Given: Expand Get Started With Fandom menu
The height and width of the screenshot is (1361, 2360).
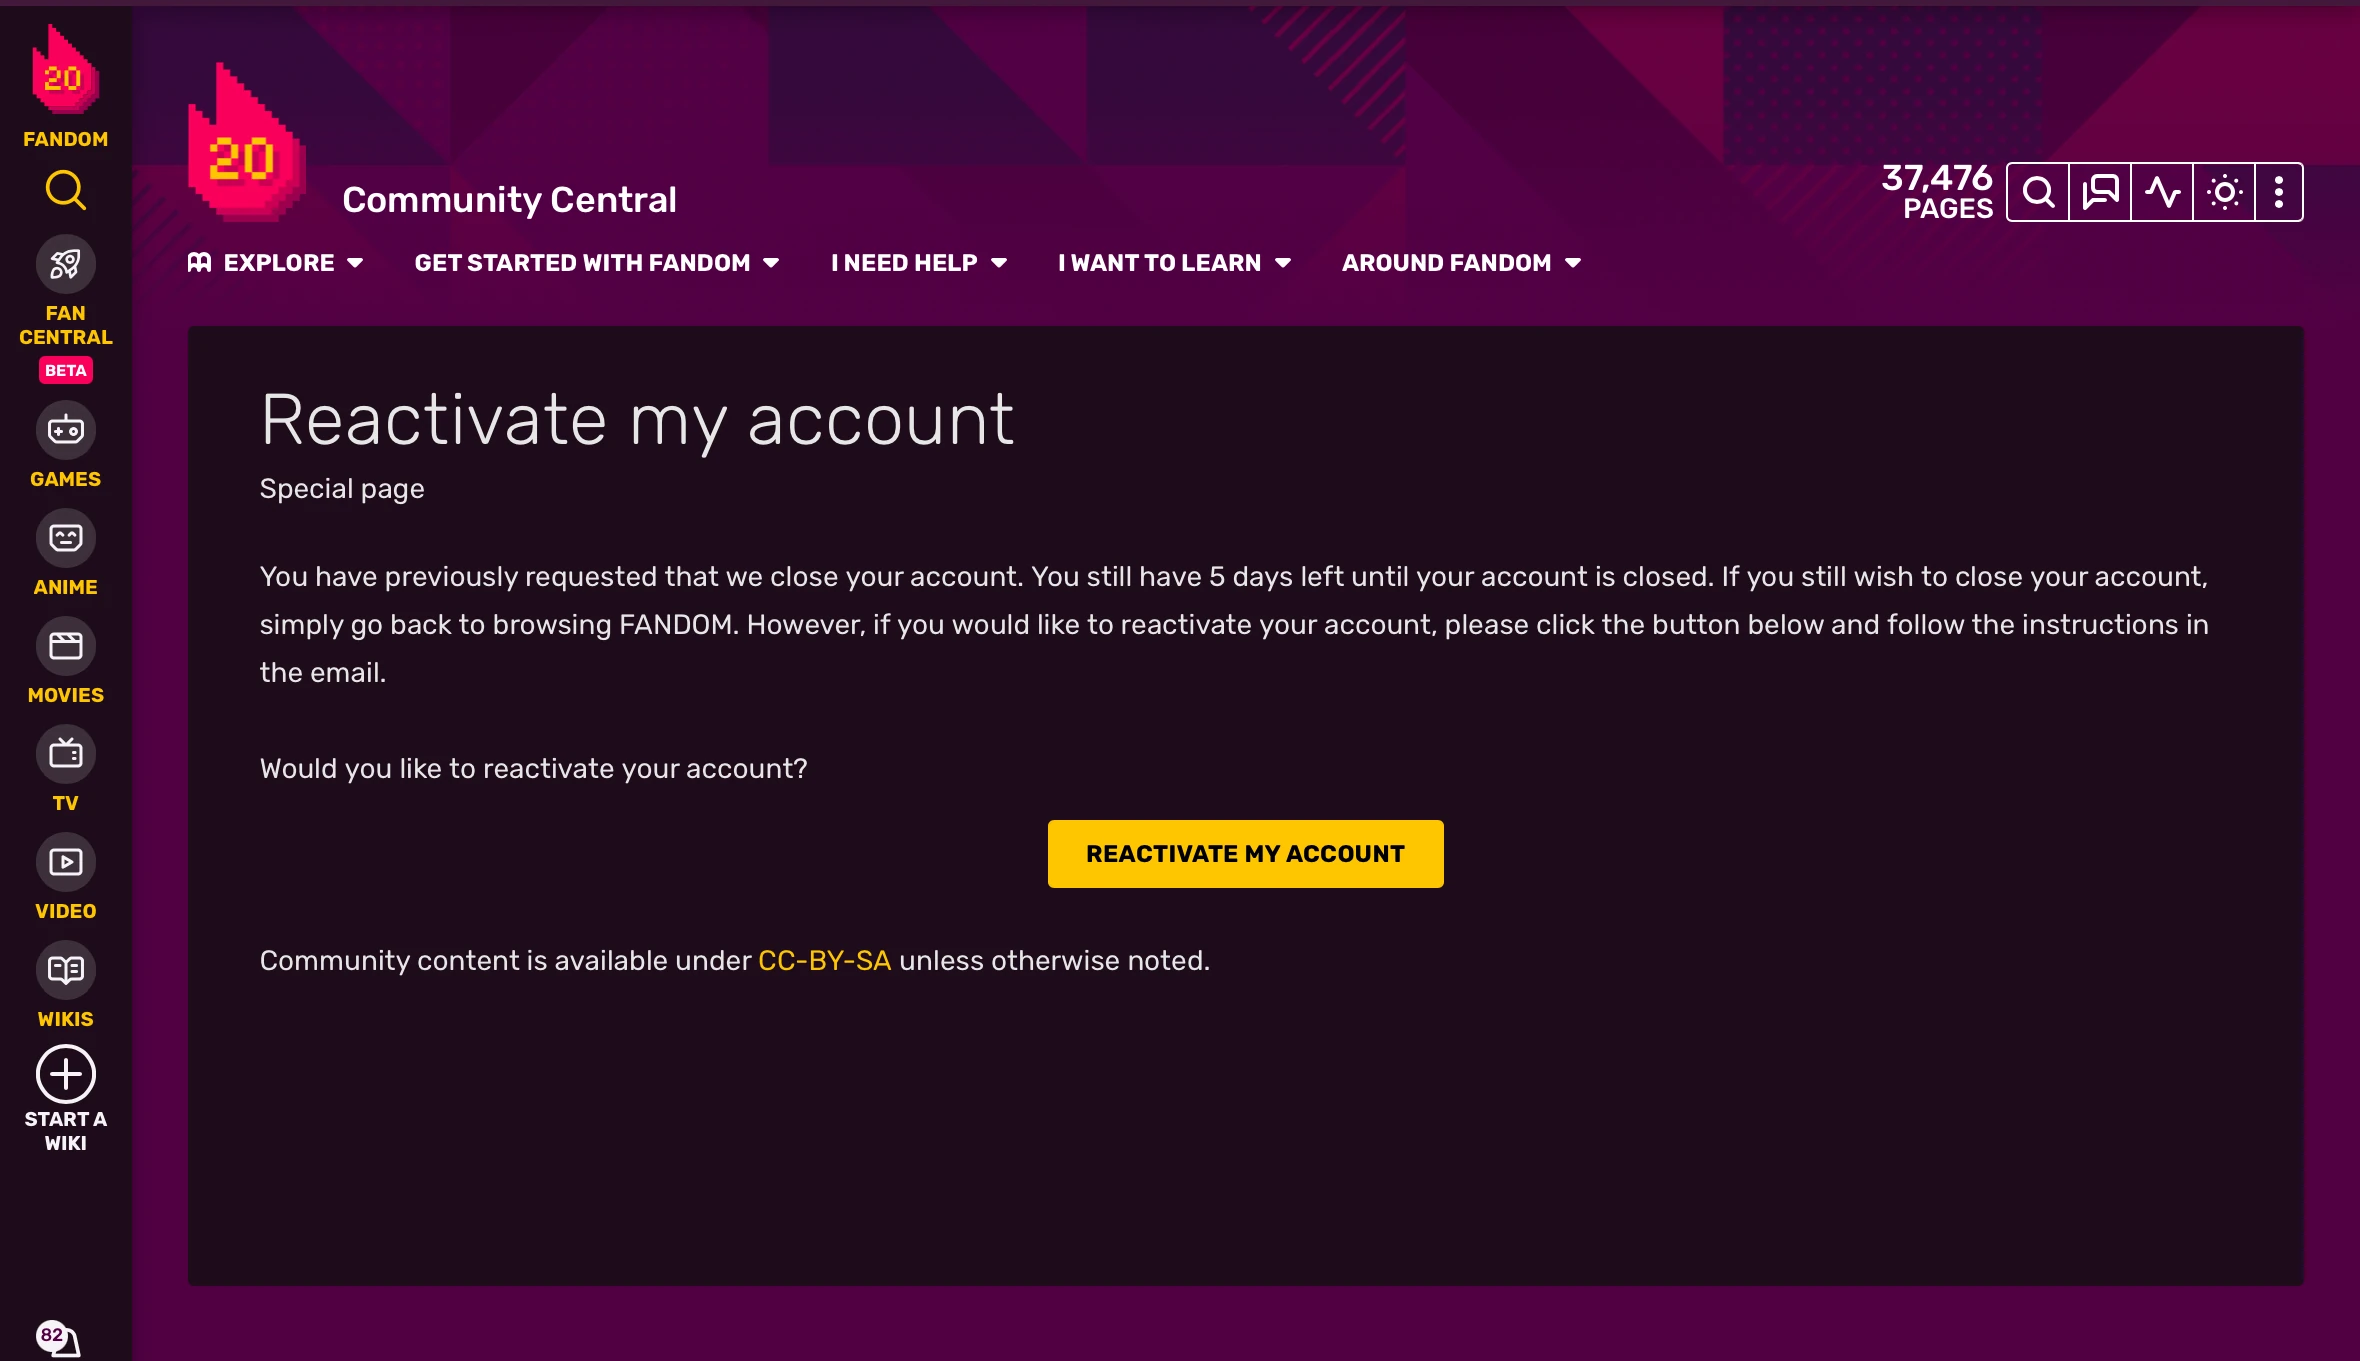Looking at the screenshot, I should coord(596,263).
